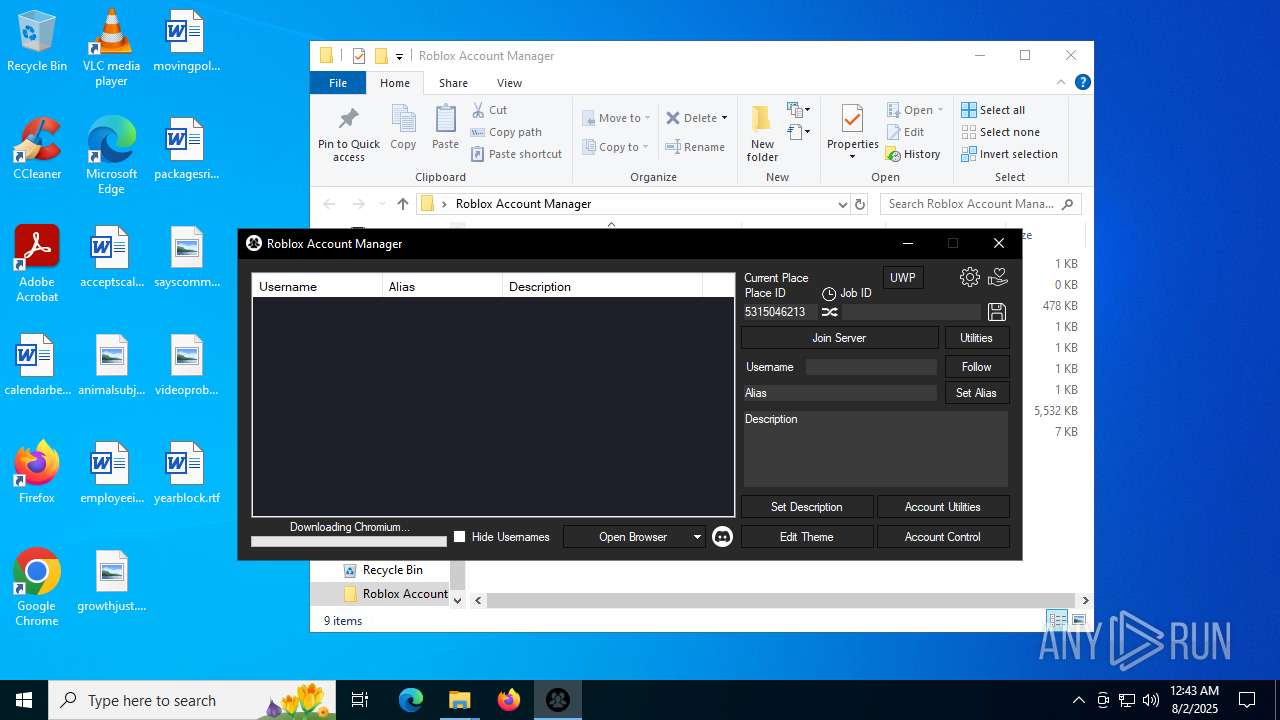Click the Rename ribbon button

pos(695,147)
